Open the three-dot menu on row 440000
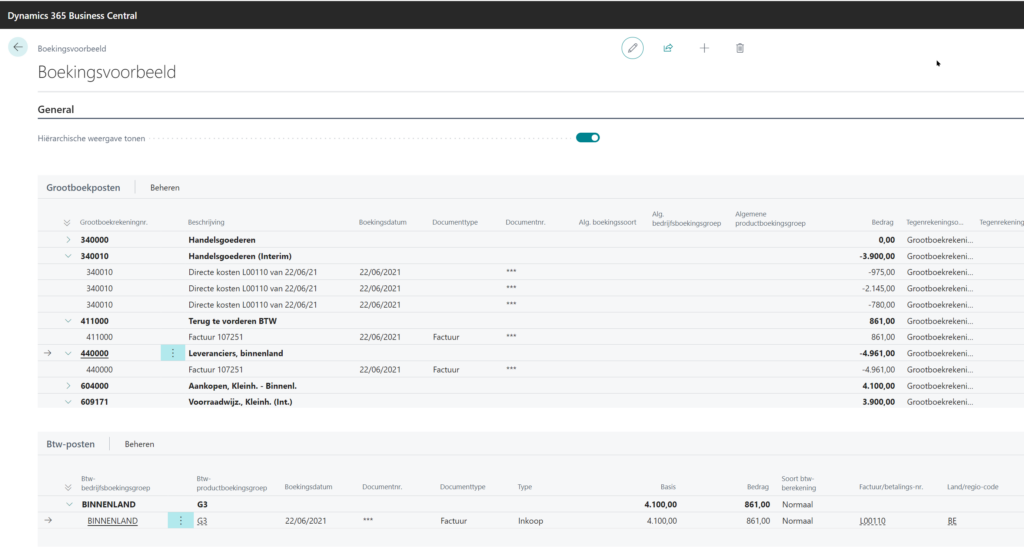This screenshot has height=560, width=1024. pyautogui.click(x=173, y=353)
